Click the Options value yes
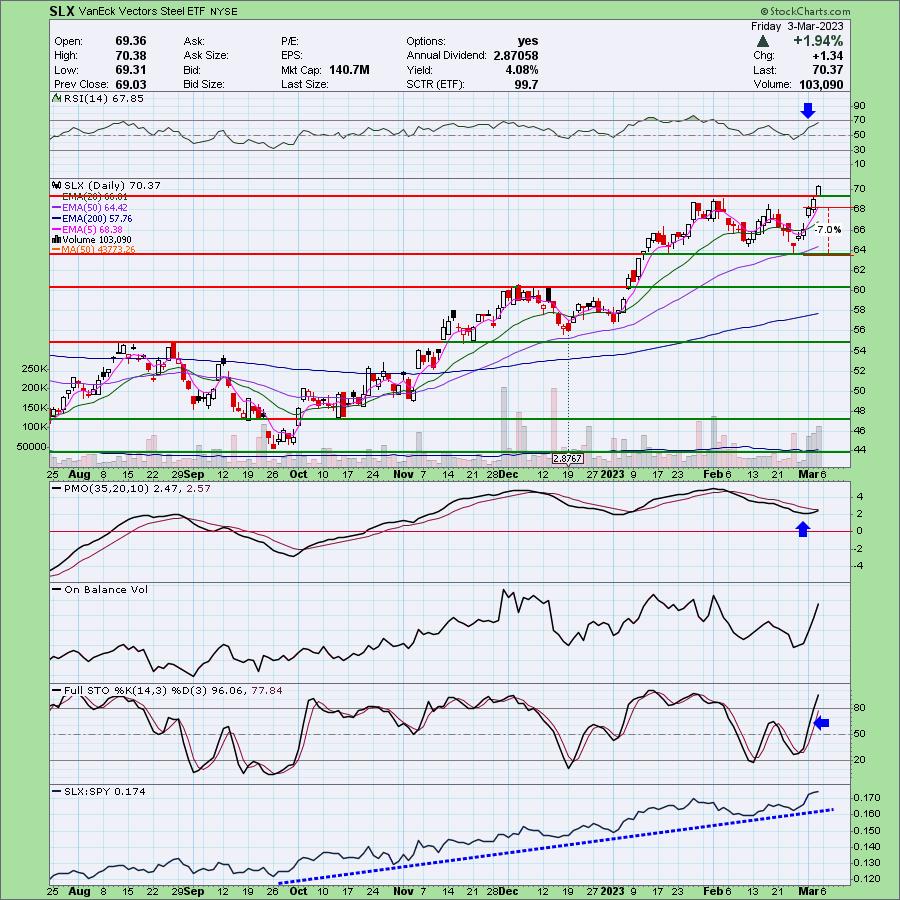 (x=527, y=41)
